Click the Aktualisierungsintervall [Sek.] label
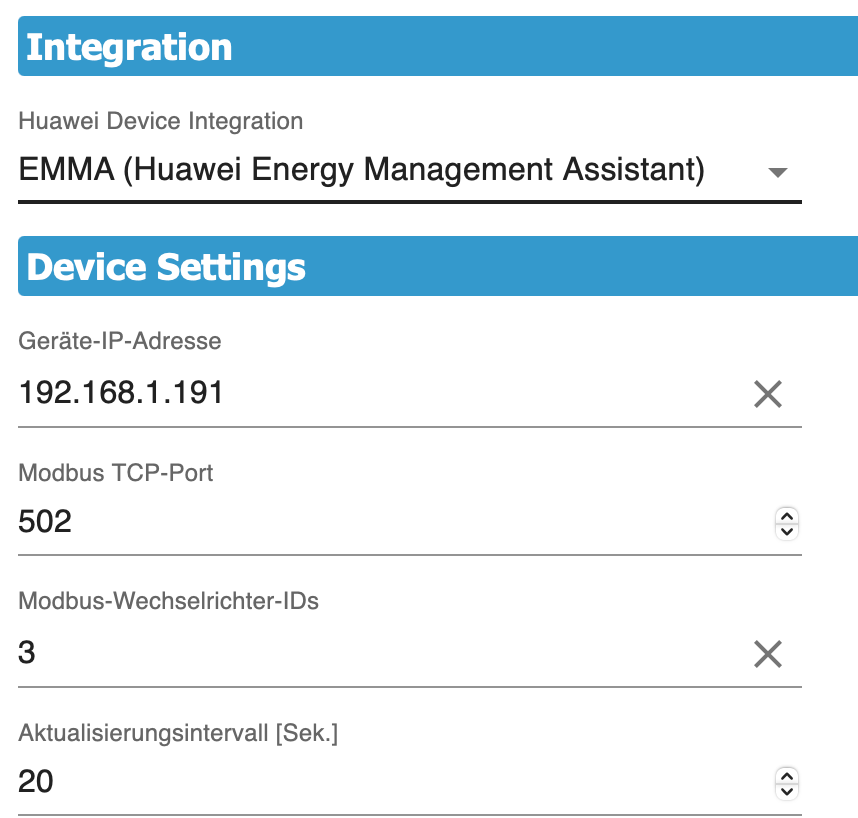858x818 pixels. (178, 733)
